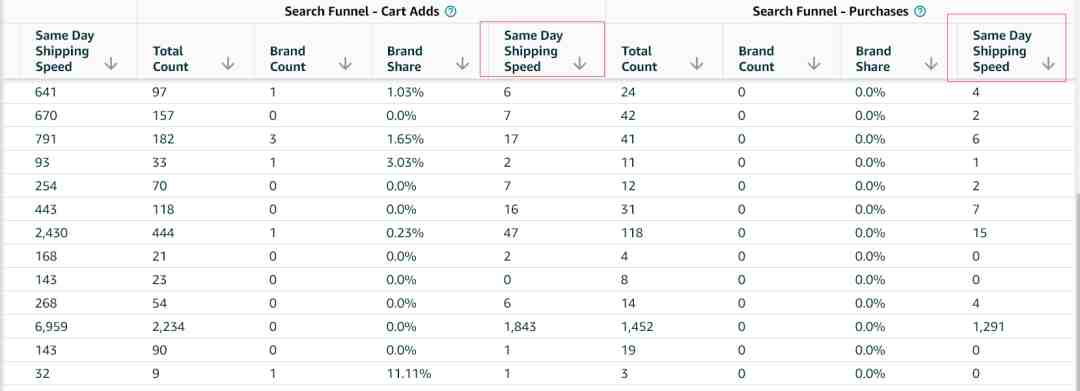Open help icon beside Search Funnel - Cart Adds
The height and width of the screenshot is (391, 1080).
click(x=450, y=11)
